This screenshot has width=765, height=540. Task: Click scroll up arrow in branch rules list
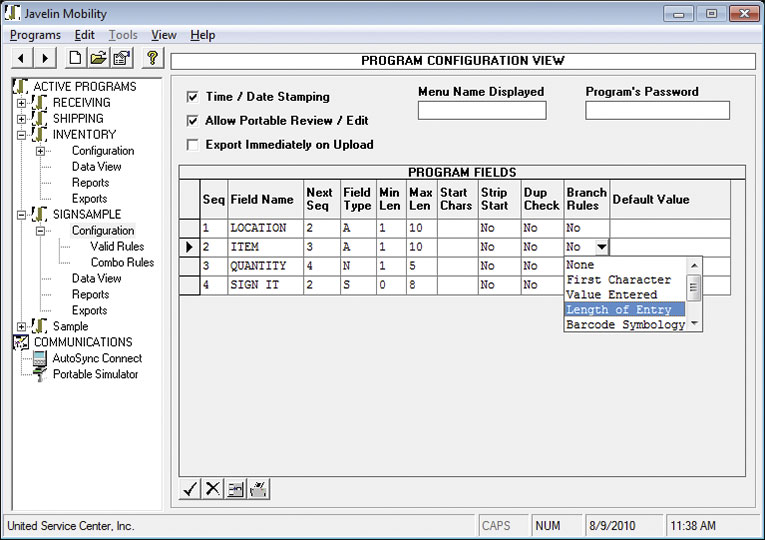pos(694,265)
